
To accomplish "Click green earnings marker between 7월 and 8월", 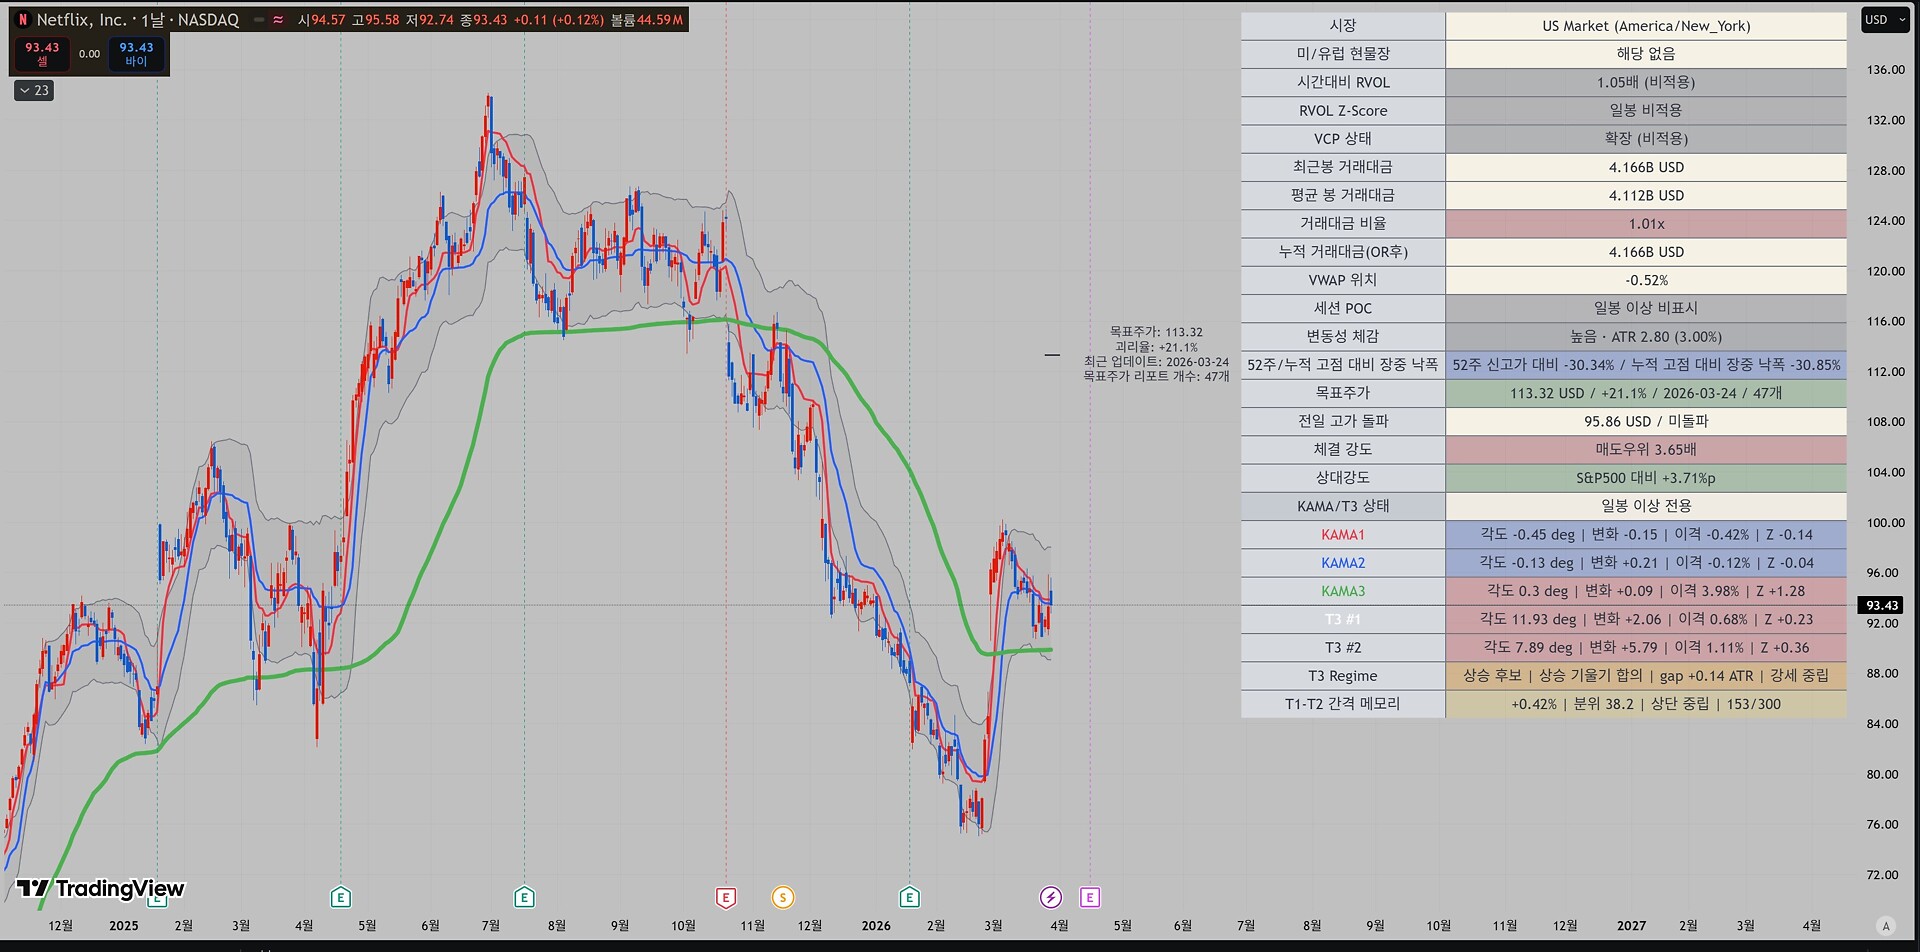I will tap(524, 897).
